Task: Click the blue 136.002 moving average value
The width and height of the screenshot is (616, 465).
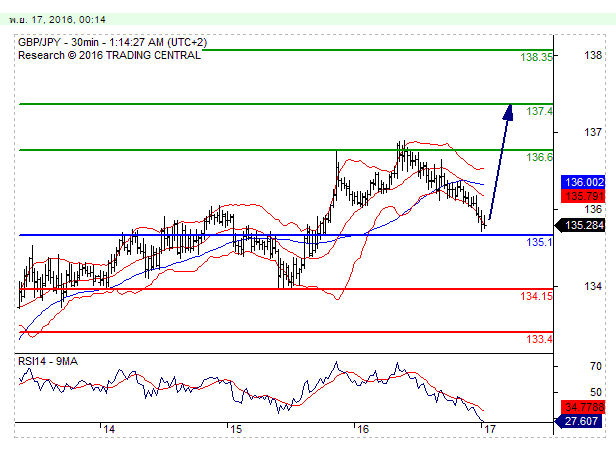Action: [x=583, y=182]
